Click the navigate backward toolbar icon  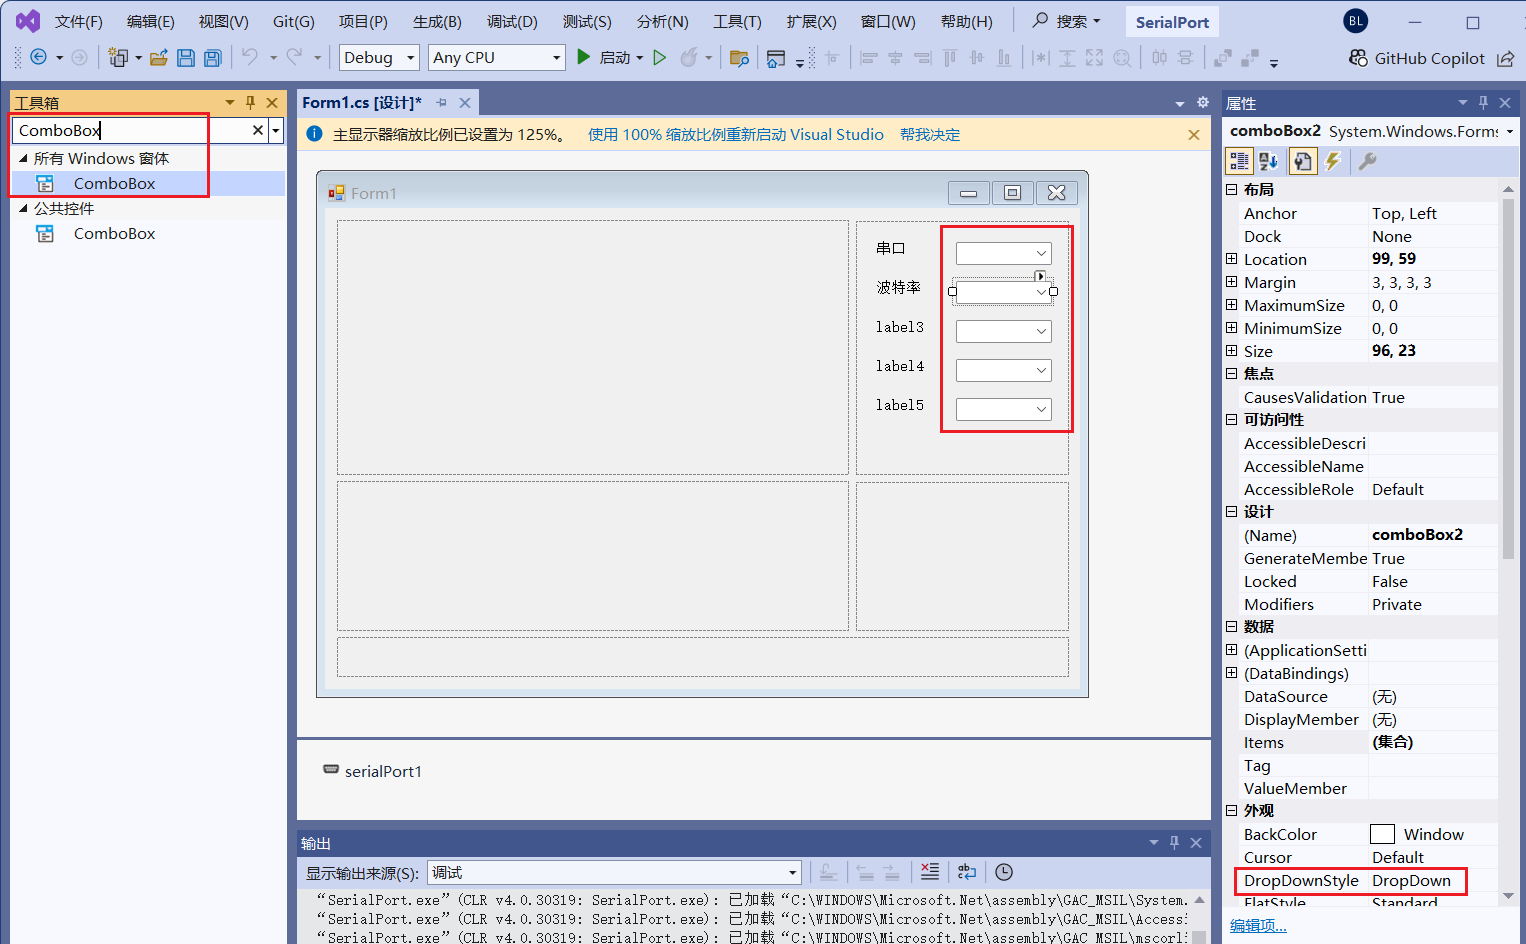click(39, 58)
